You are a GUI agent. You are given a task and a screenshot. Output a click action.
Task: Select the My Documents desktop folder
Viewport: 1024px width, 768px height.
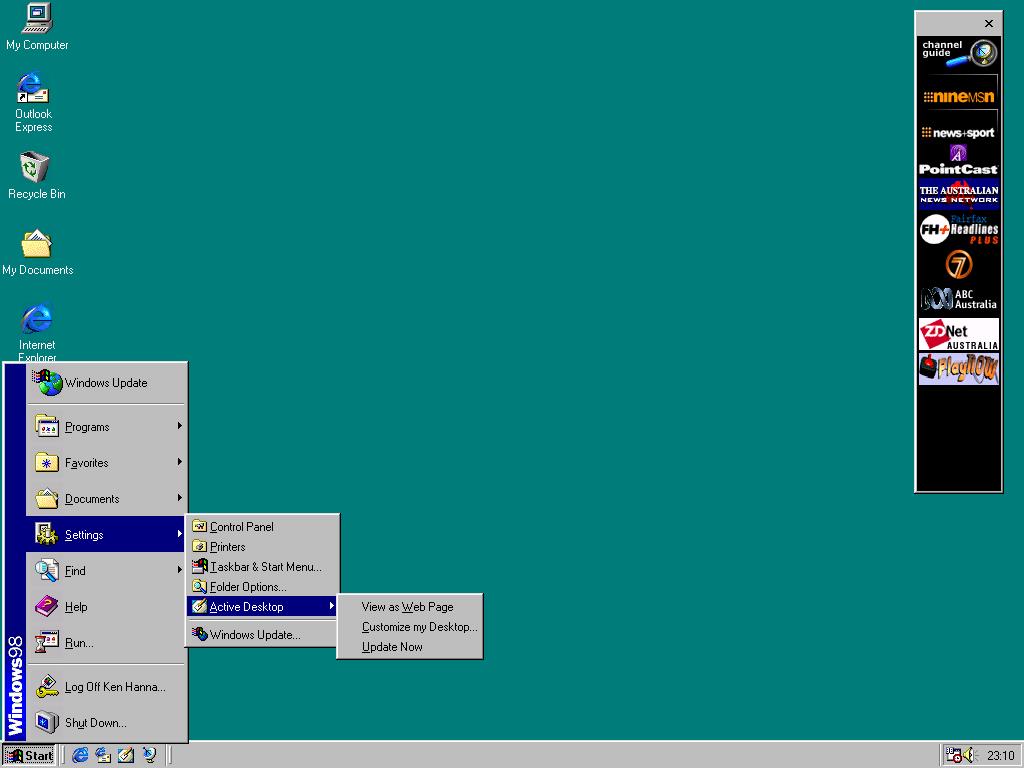(37, 252)
